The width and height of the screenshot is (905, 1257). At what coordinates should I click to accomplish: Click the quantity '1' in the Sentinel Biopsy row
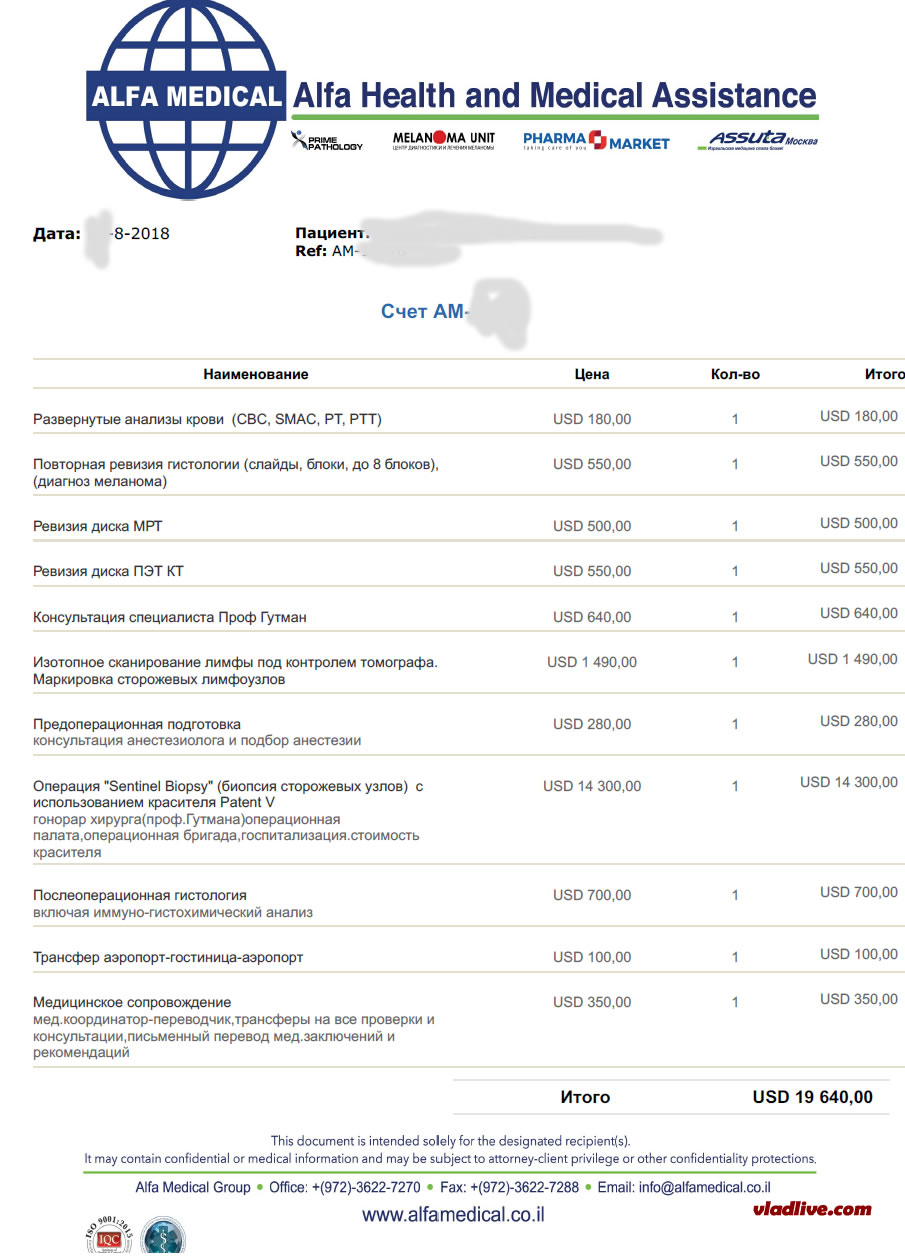(x=735, y=786)
